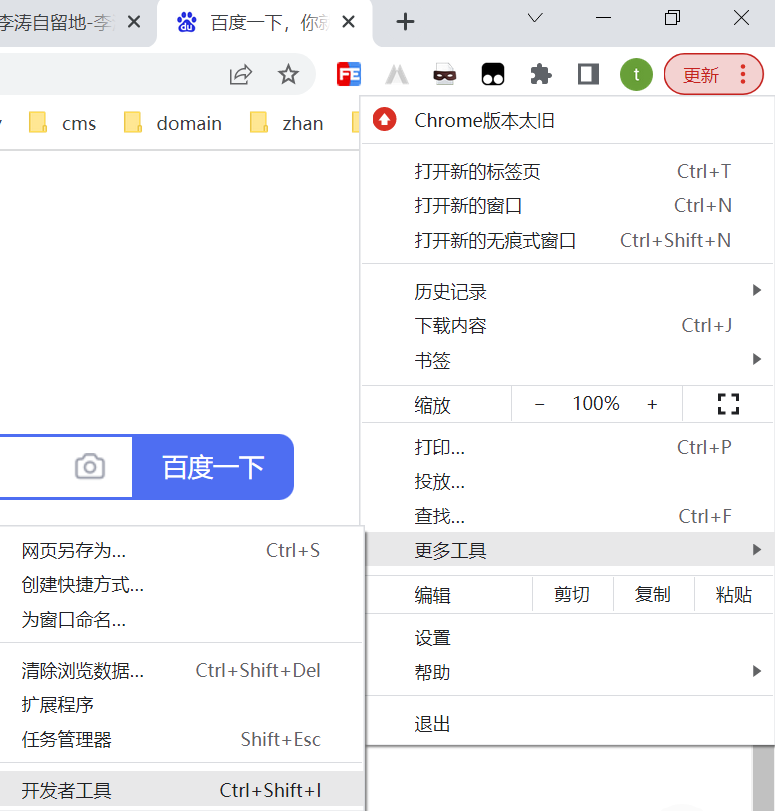Screen dimensions: 775x811
Task: Click the Baidu paw tab favicon
Action: point(186,22)
